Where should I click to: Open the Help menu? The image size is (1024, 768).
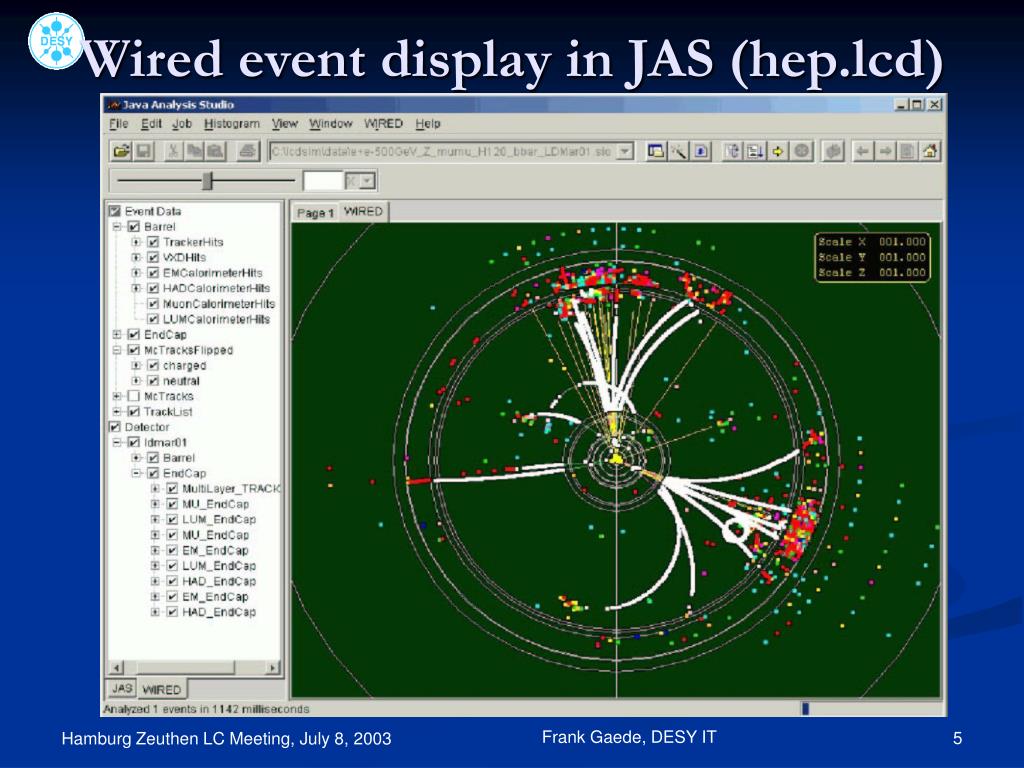428,123
